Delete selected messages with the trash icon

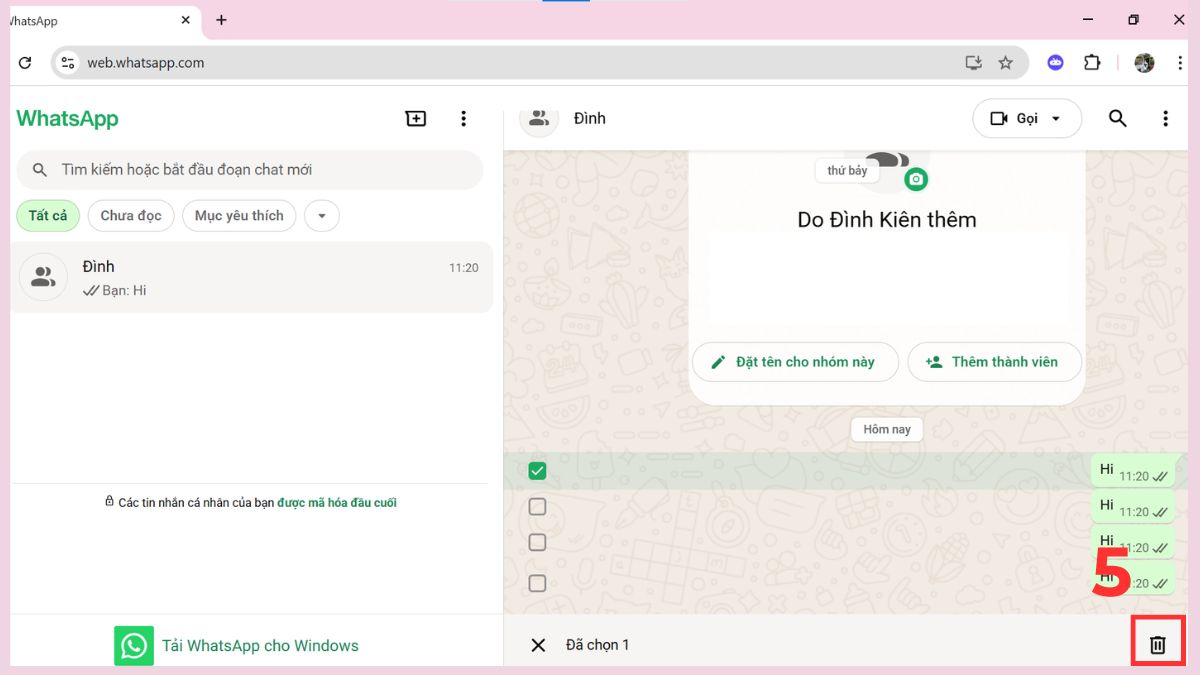pos(1157,643)
